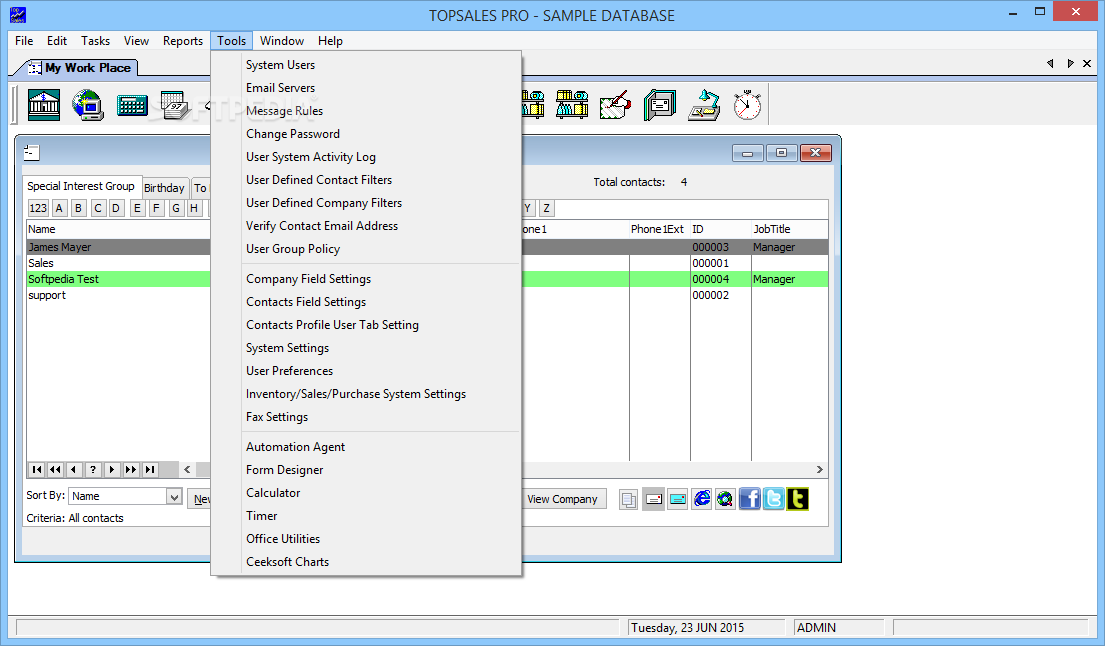Viewport: 1105px width, 646px height.
Task: Open the File menu
Action: (24, 41)
